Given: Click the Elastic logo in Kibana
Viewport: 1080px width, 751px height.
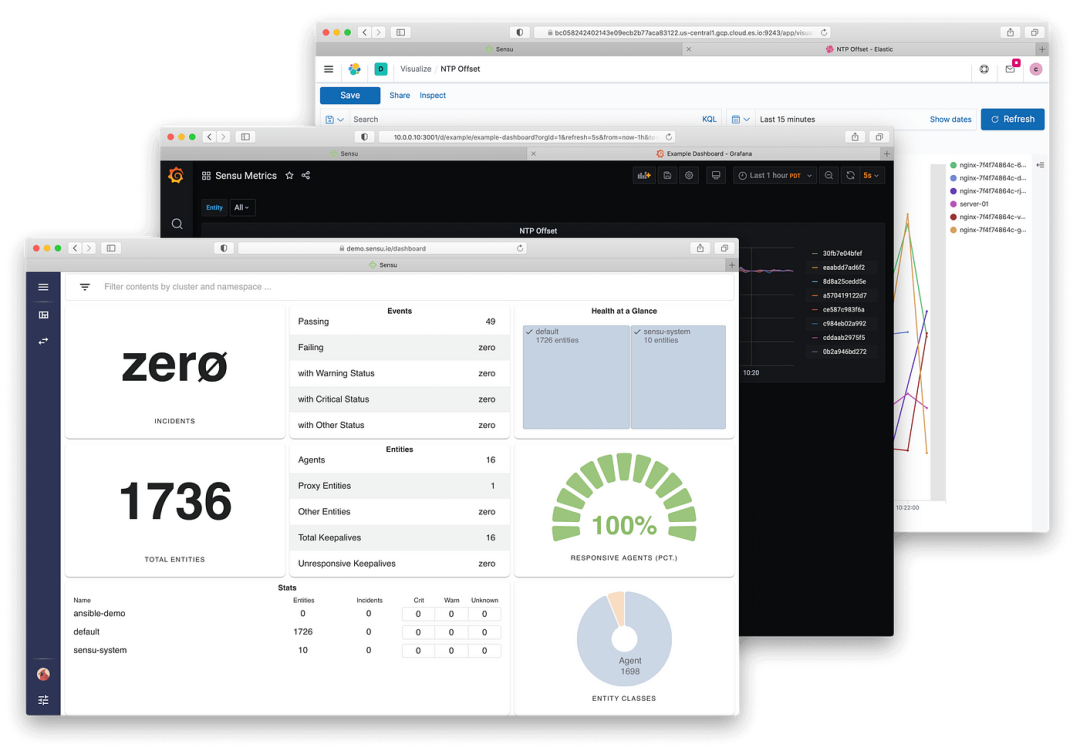Looking at the screenshot, I should (355, 69).
